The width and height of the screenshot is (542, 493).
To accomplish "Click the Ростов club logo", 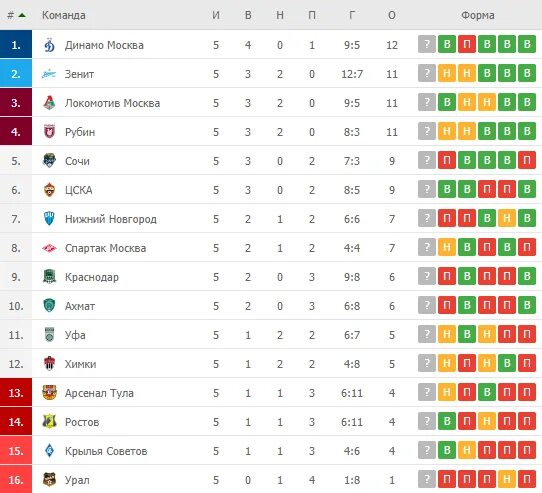I will click(x=49, y=421).
